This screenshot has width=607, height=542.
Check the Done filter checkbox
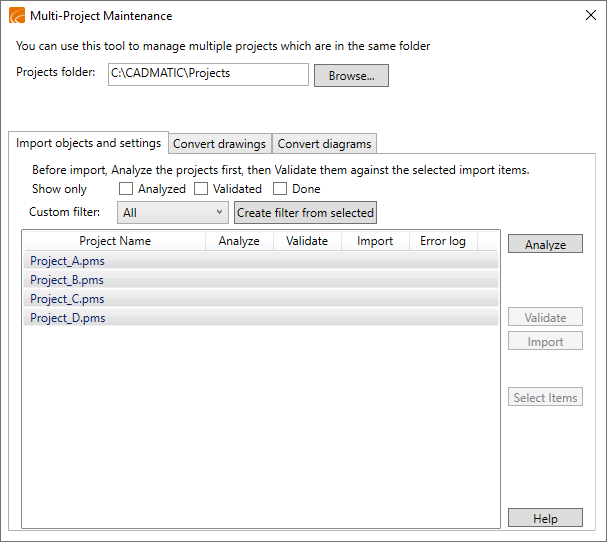tap(280, 189)
